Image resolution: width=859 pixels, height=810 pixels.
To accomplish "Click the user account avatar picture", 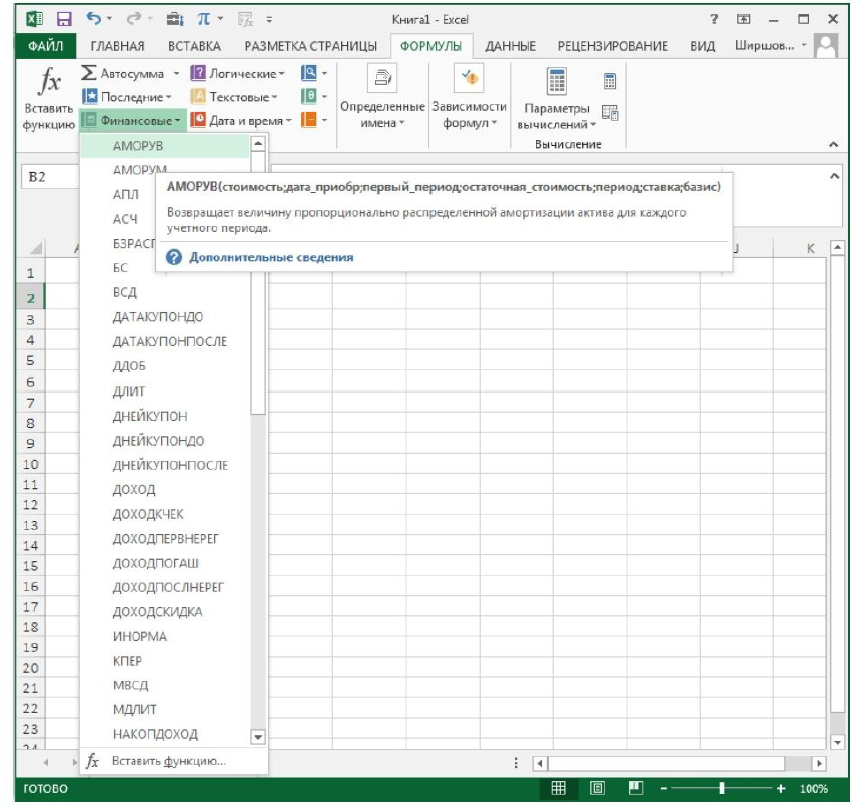I will point(826,45).
